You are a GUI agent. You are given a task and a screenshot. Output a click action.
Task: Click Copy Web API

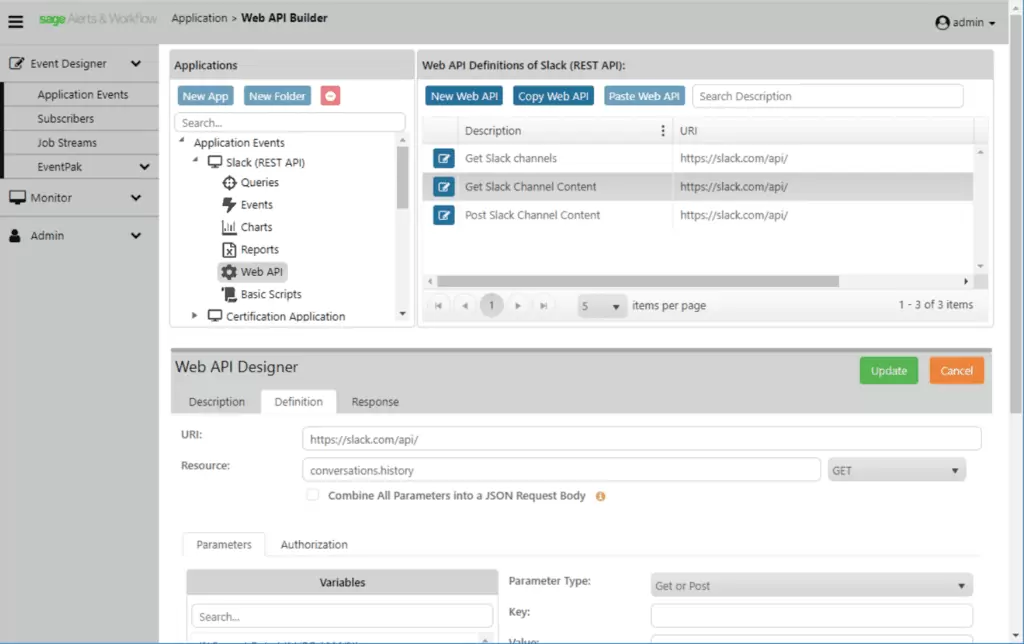[x=553, y=95]
